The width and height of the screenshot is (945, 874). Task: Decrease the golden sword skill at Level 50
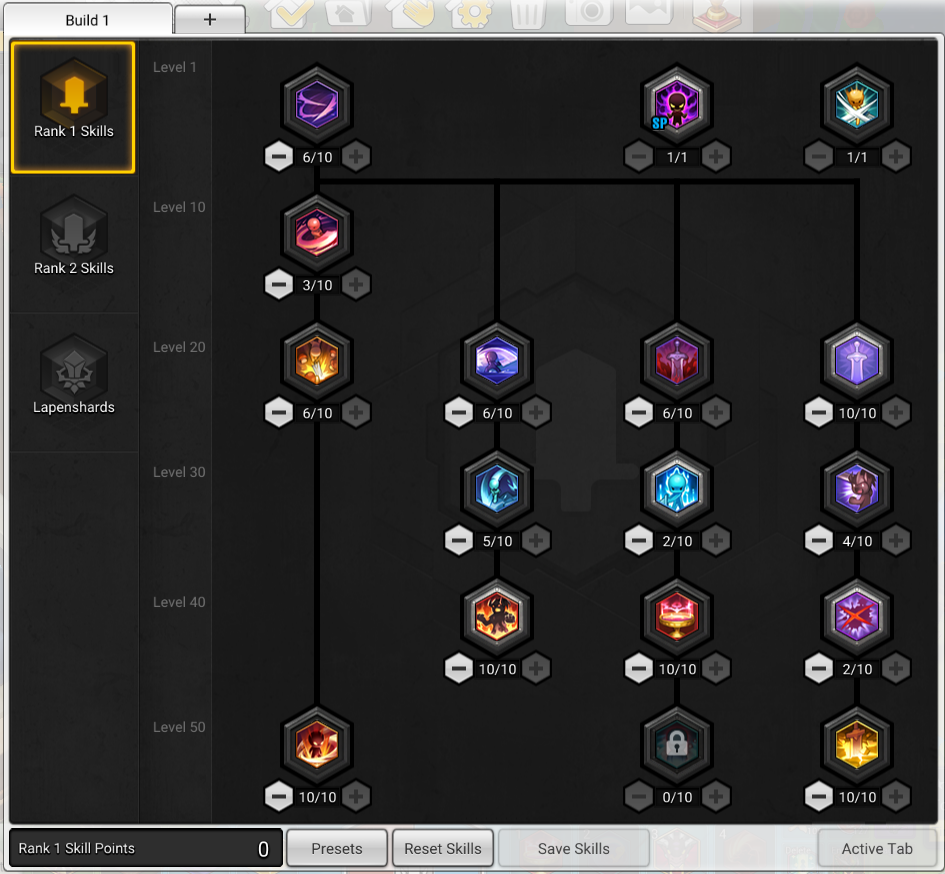point(818,796)
